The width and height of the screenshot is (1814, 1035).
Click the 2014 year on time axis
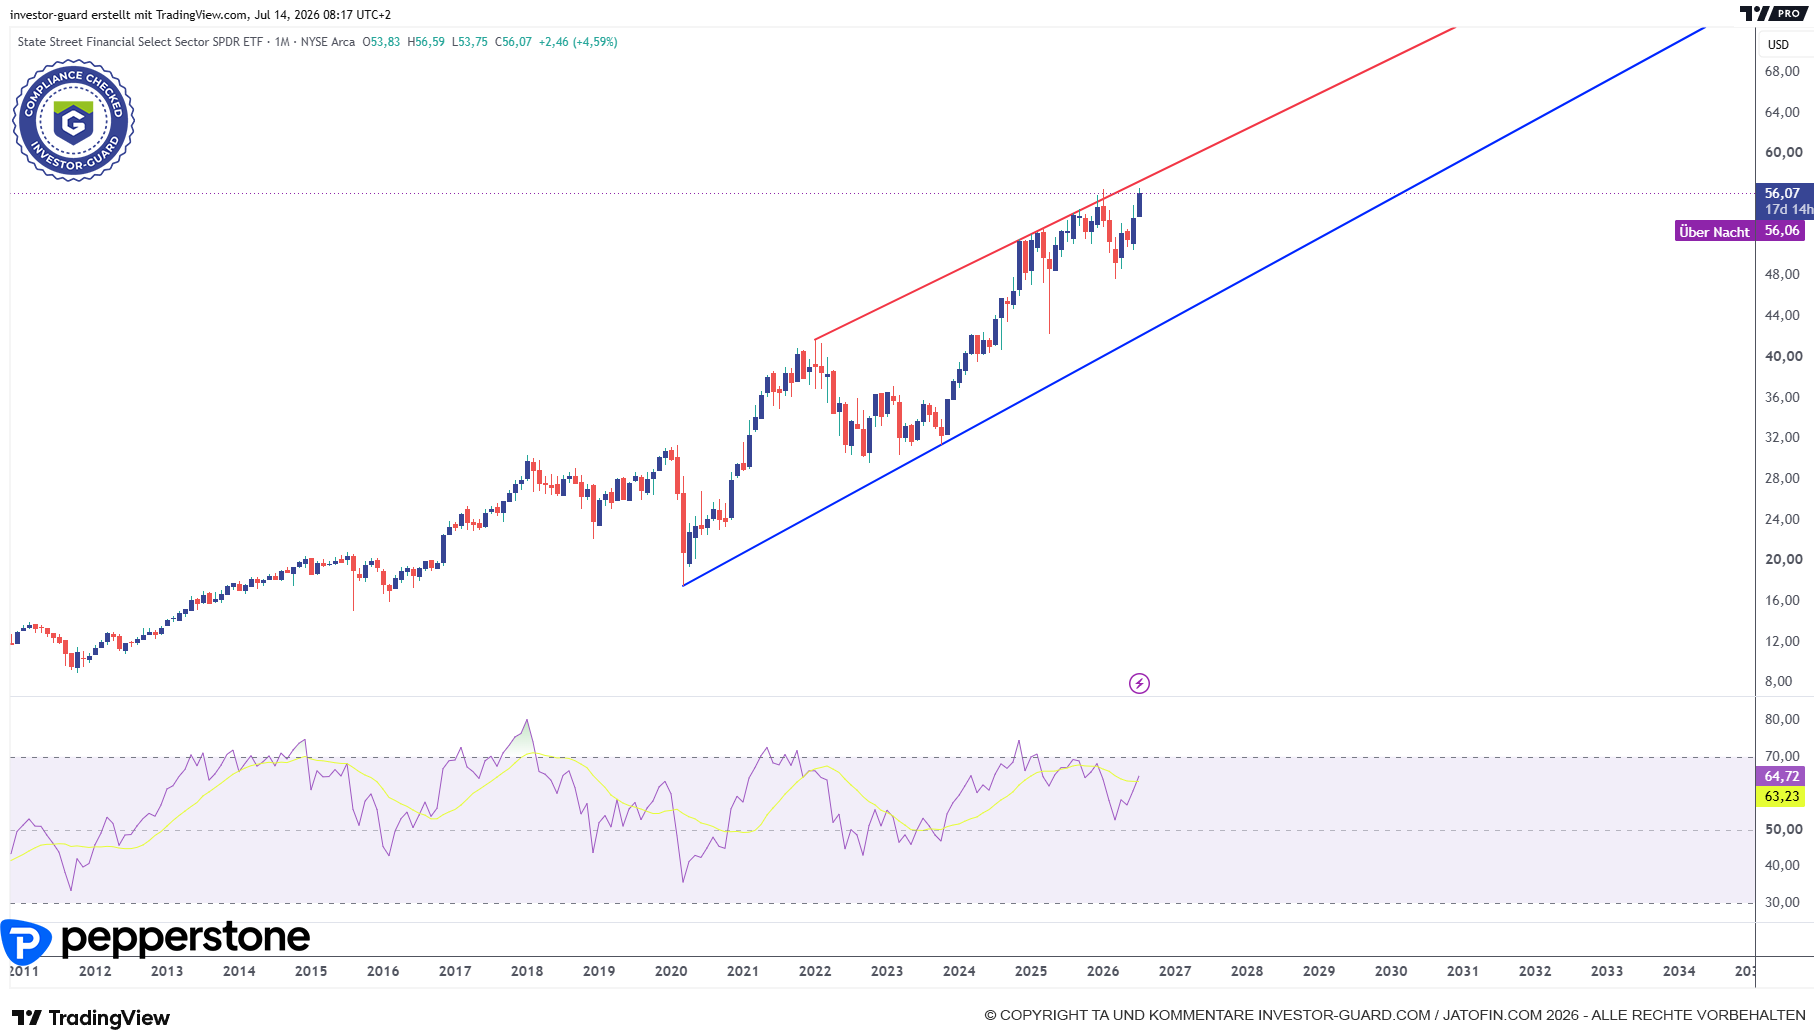pos(239,971)
